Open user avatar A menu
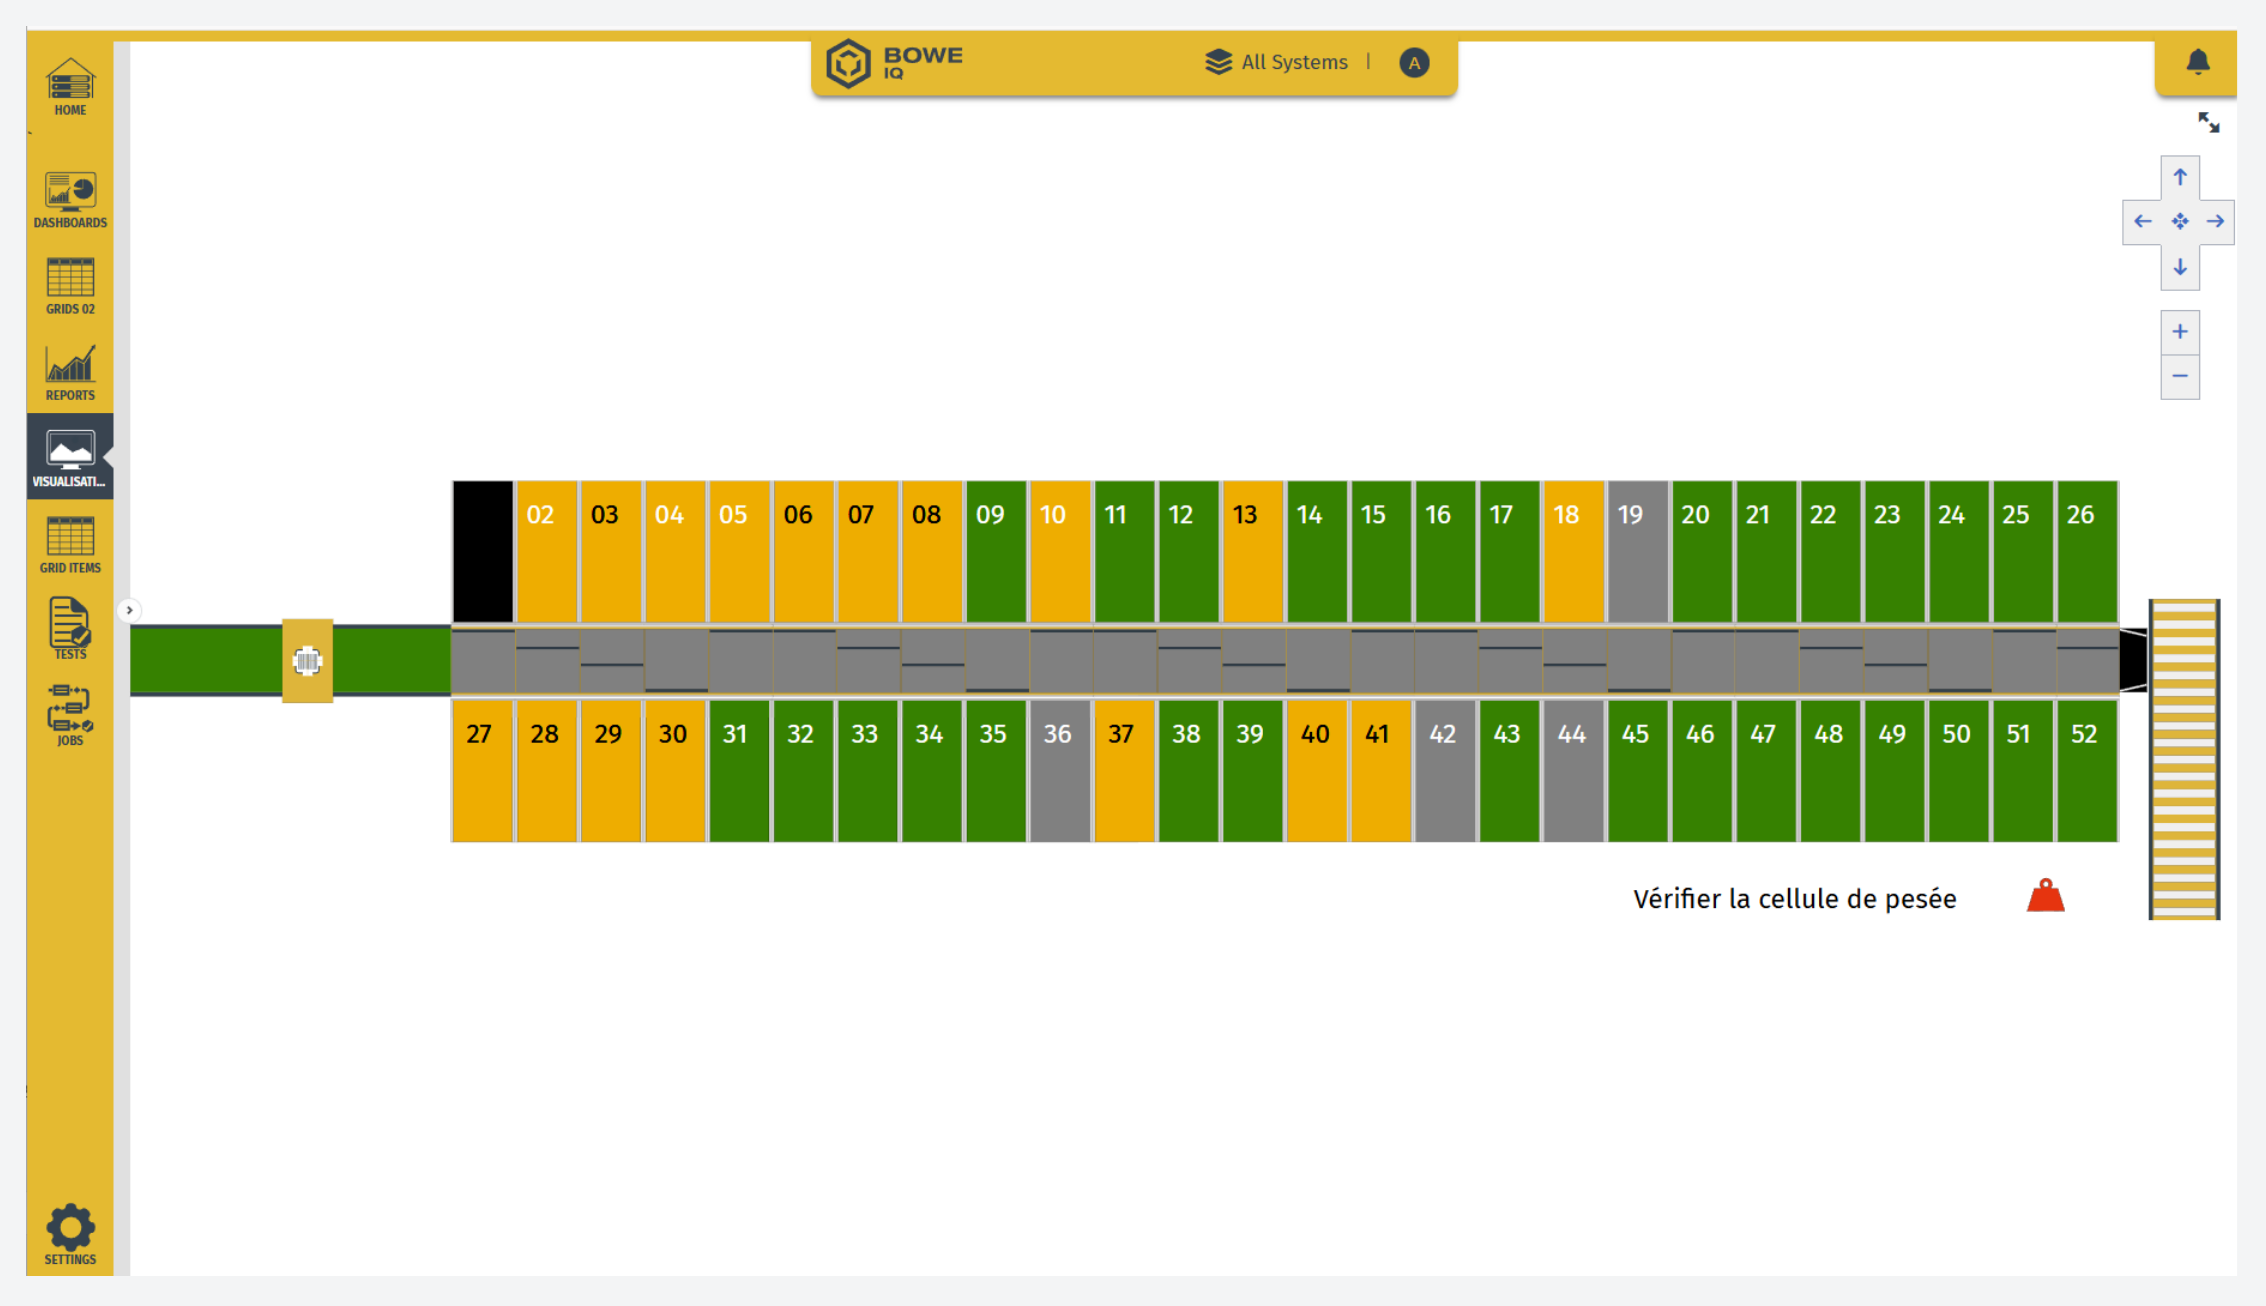Image resolution: width=2266 pixels, height=1306 pixels. (1413, 63)
